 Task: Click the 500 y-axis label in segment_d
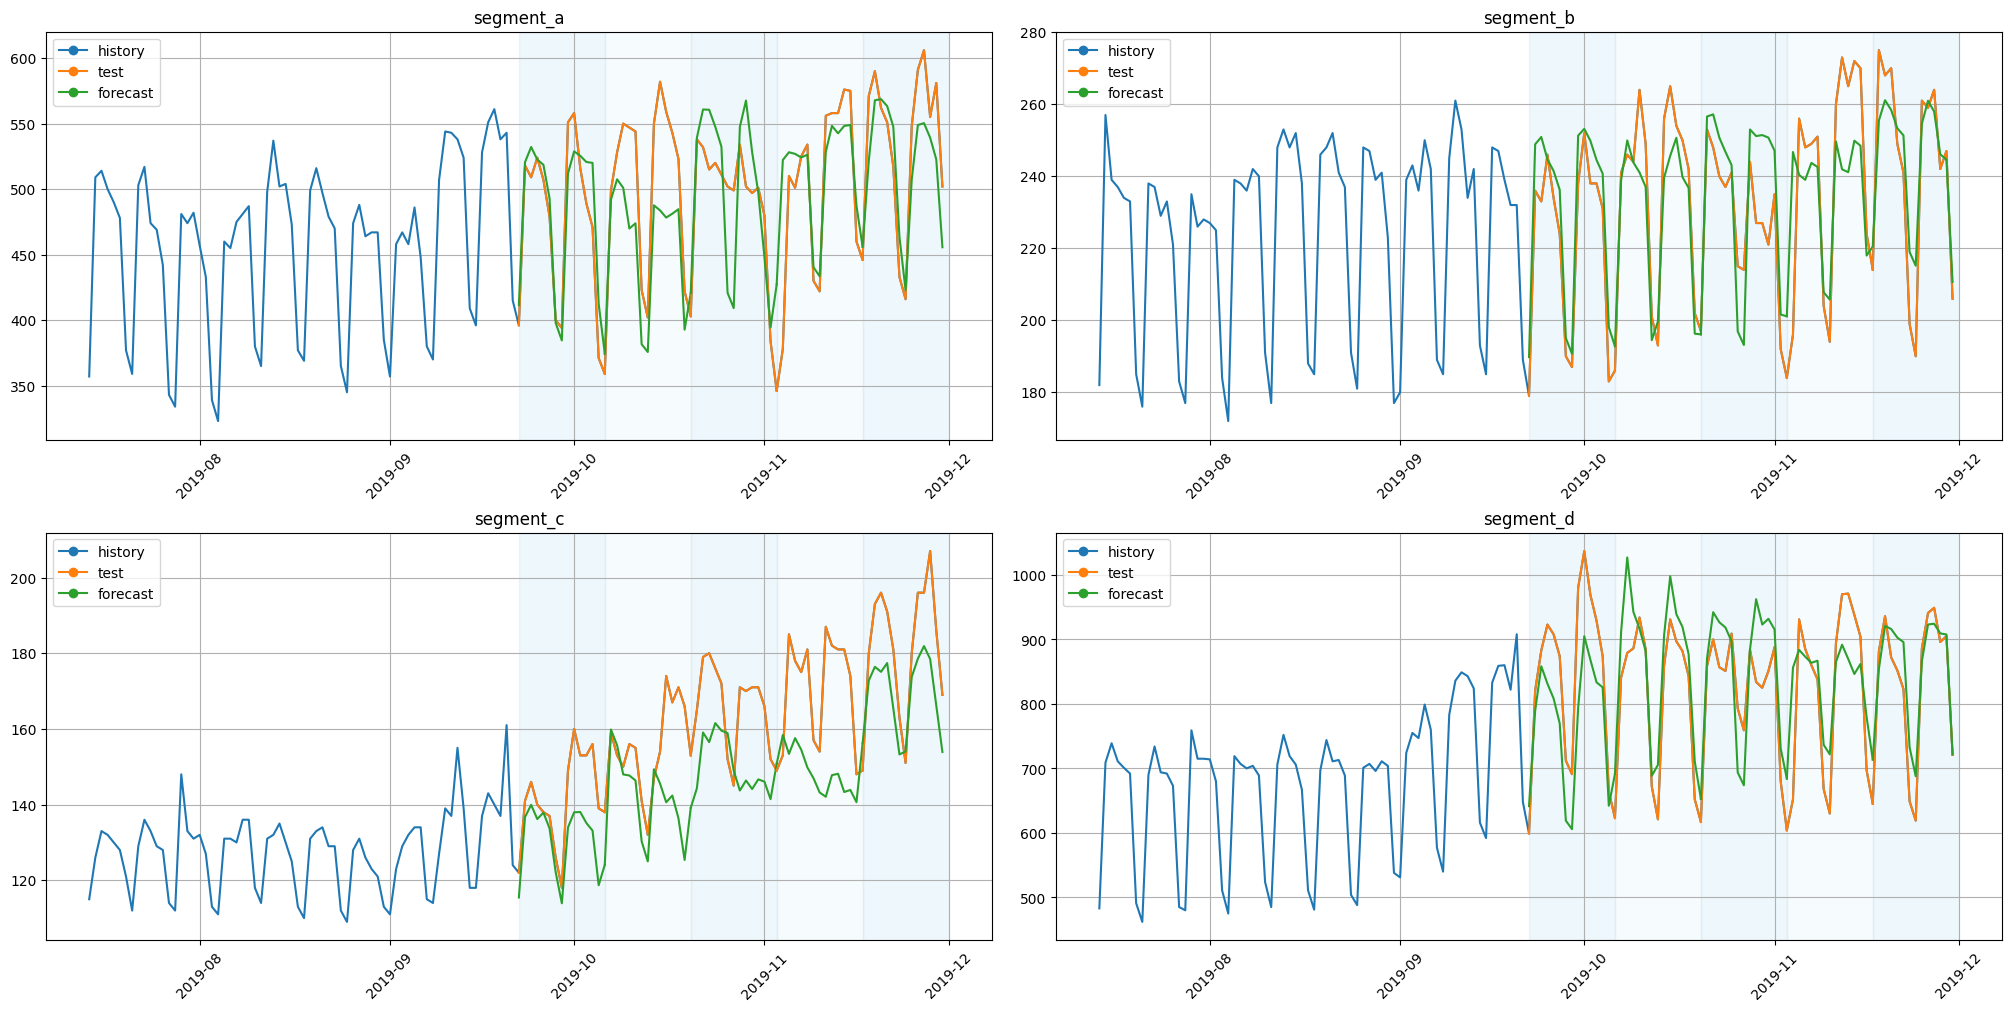point(1034,899)
